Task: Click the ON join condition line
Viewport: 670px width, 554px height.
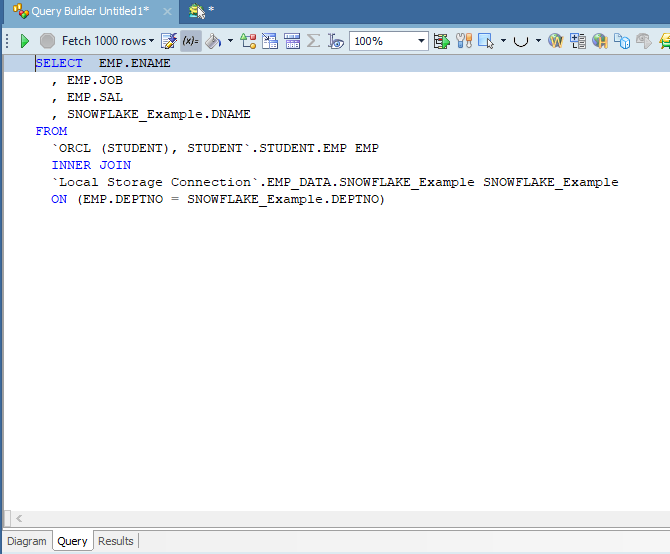Action: click(x=218, y=199)
